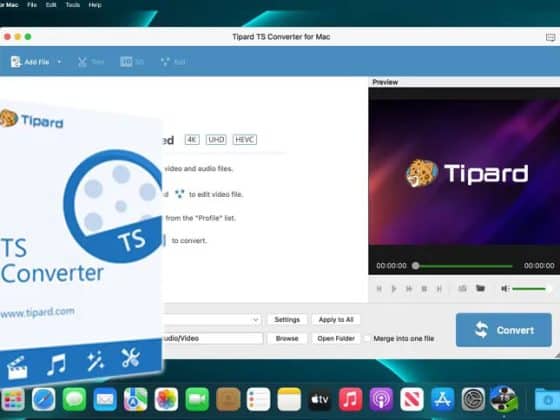Open Reminders from the Dock
560x420 pixels.
pos(259,399)
